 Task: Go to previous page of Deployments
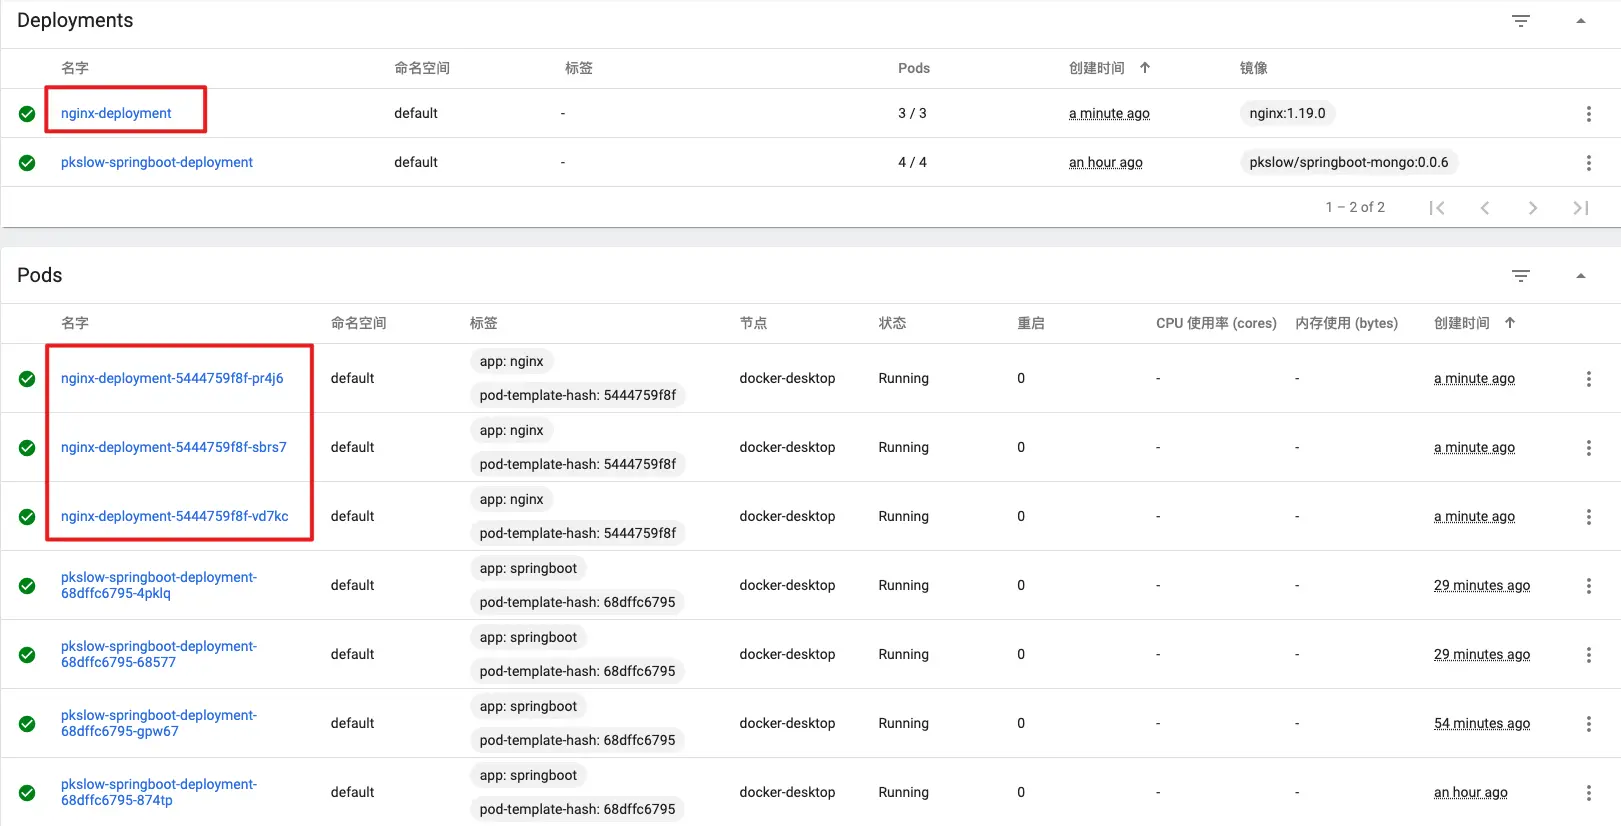click(1485, 208)
